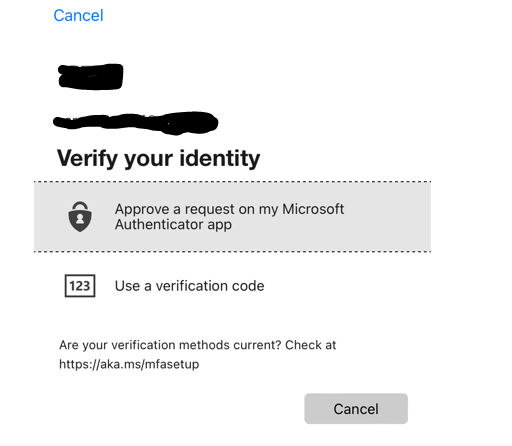Click the gray Cancel button at bottom
Image resolution: width=512 pixels, height=446 pixels.
356,409
